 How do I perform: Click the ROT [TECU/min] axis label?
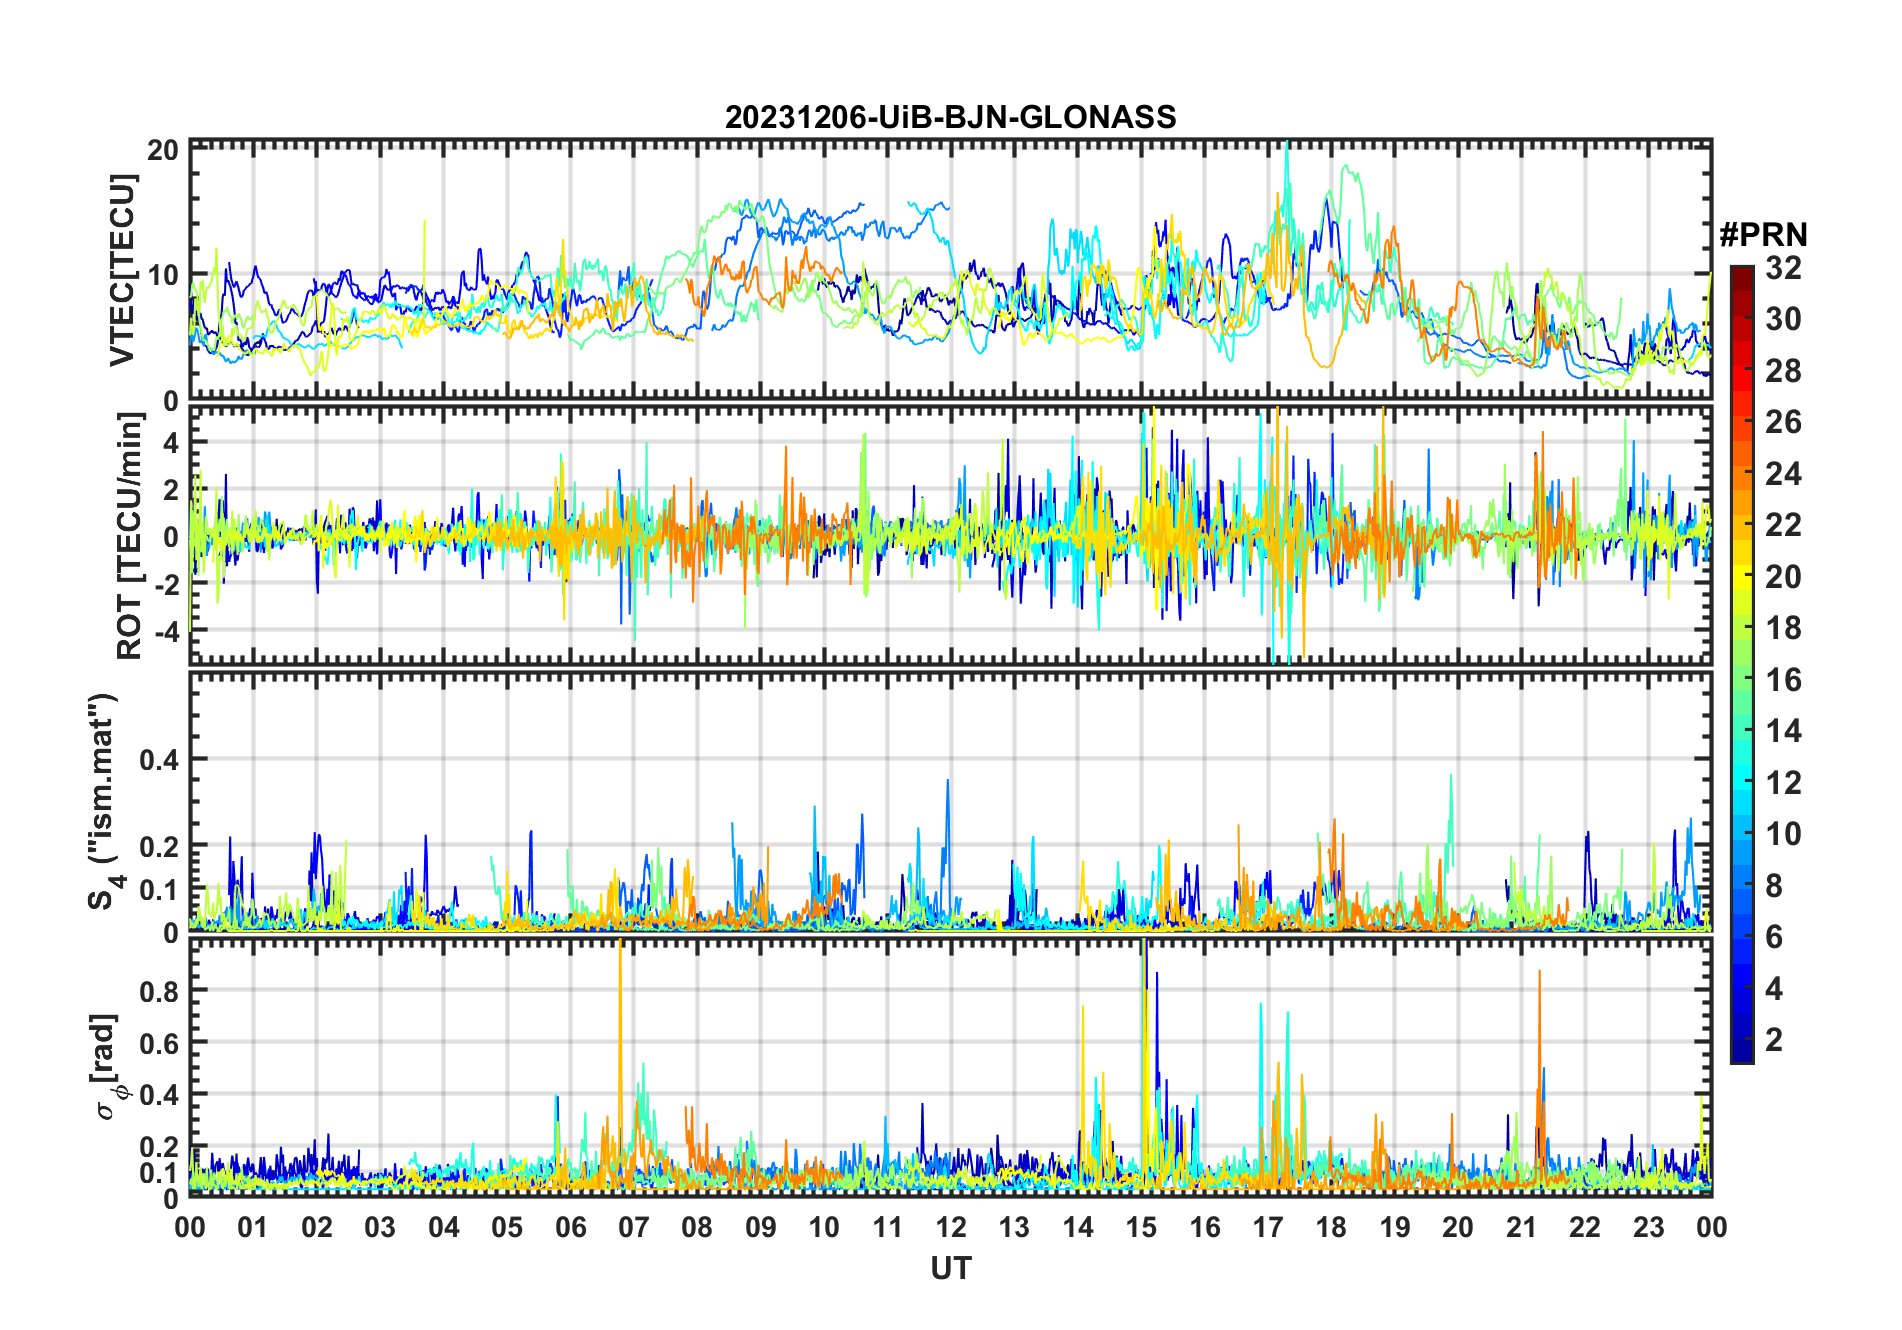130,536
